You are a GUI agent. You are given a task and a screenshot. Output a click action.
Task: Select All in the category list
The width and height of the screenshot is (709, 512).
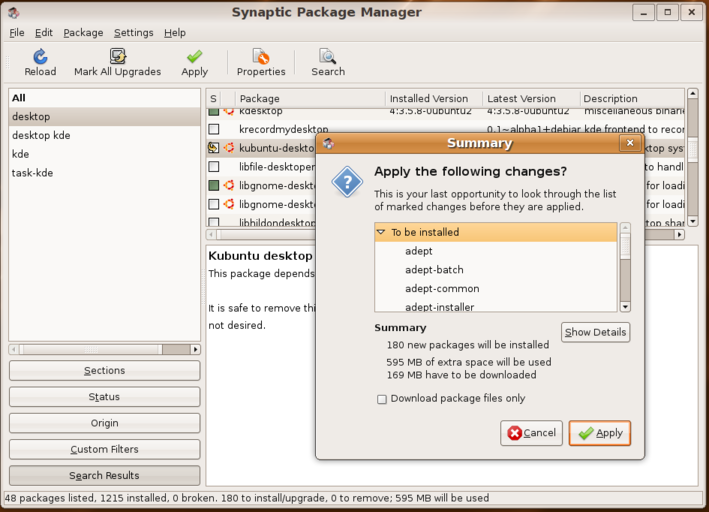click(104, 98)
